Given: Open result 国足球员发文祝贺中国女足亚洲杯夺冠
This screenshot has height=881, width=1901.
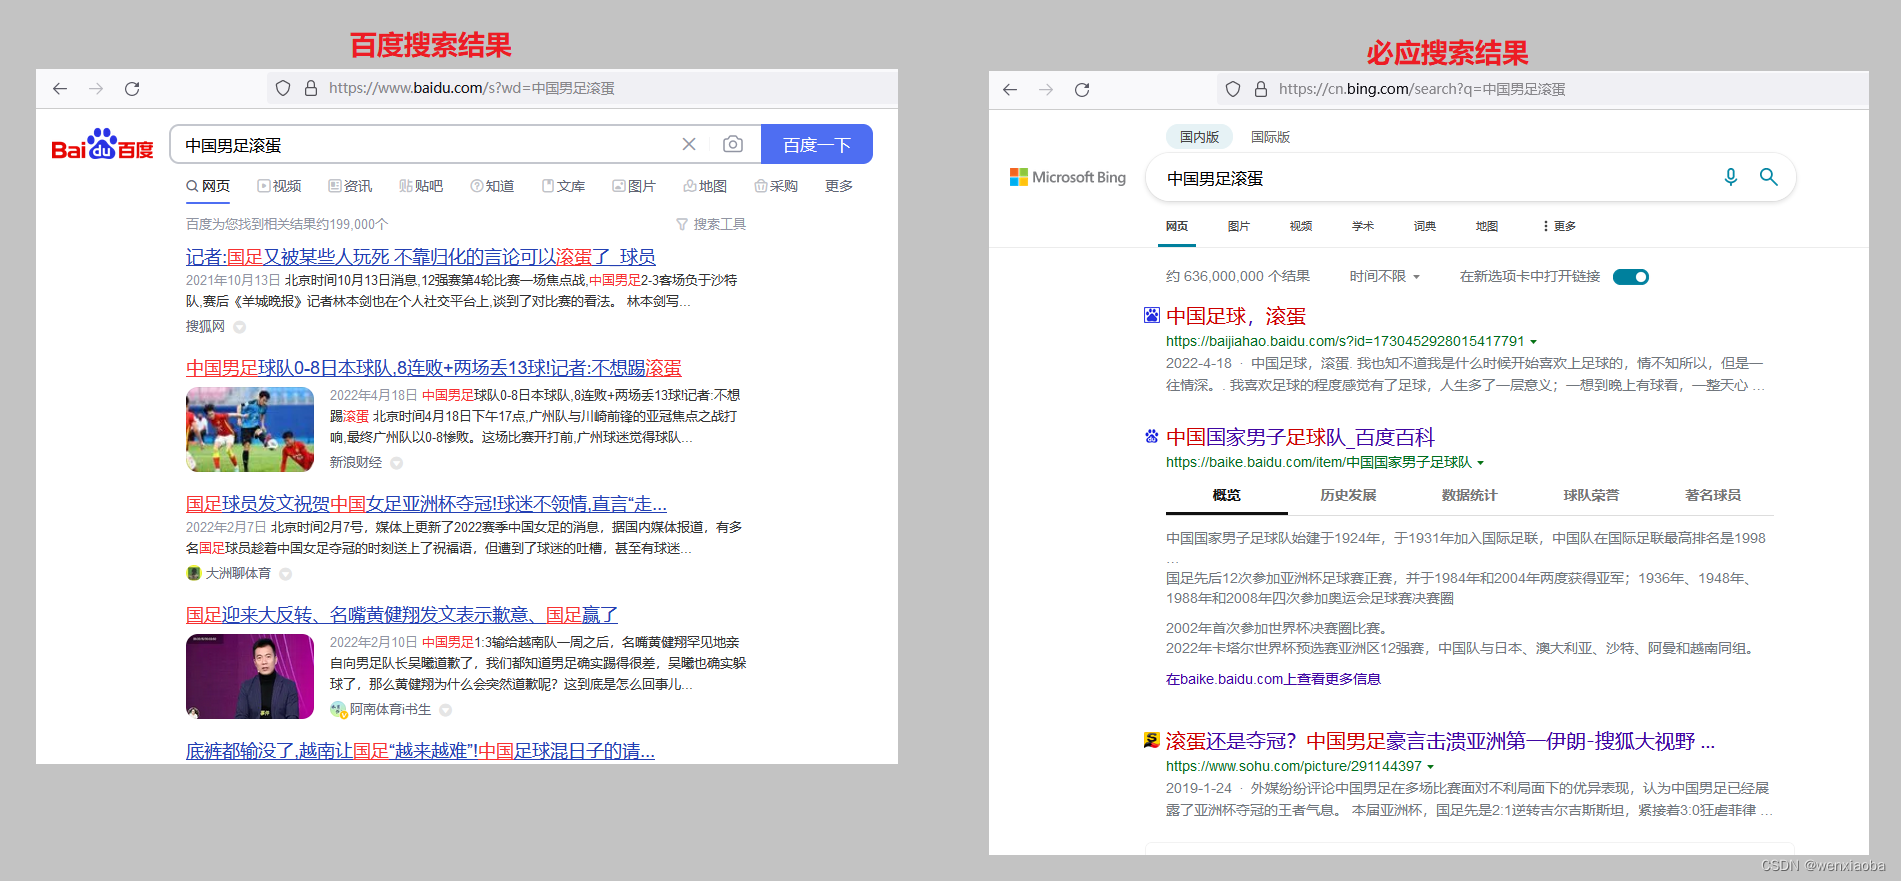Looking at the screenshot, I should [x=426, y=503].
